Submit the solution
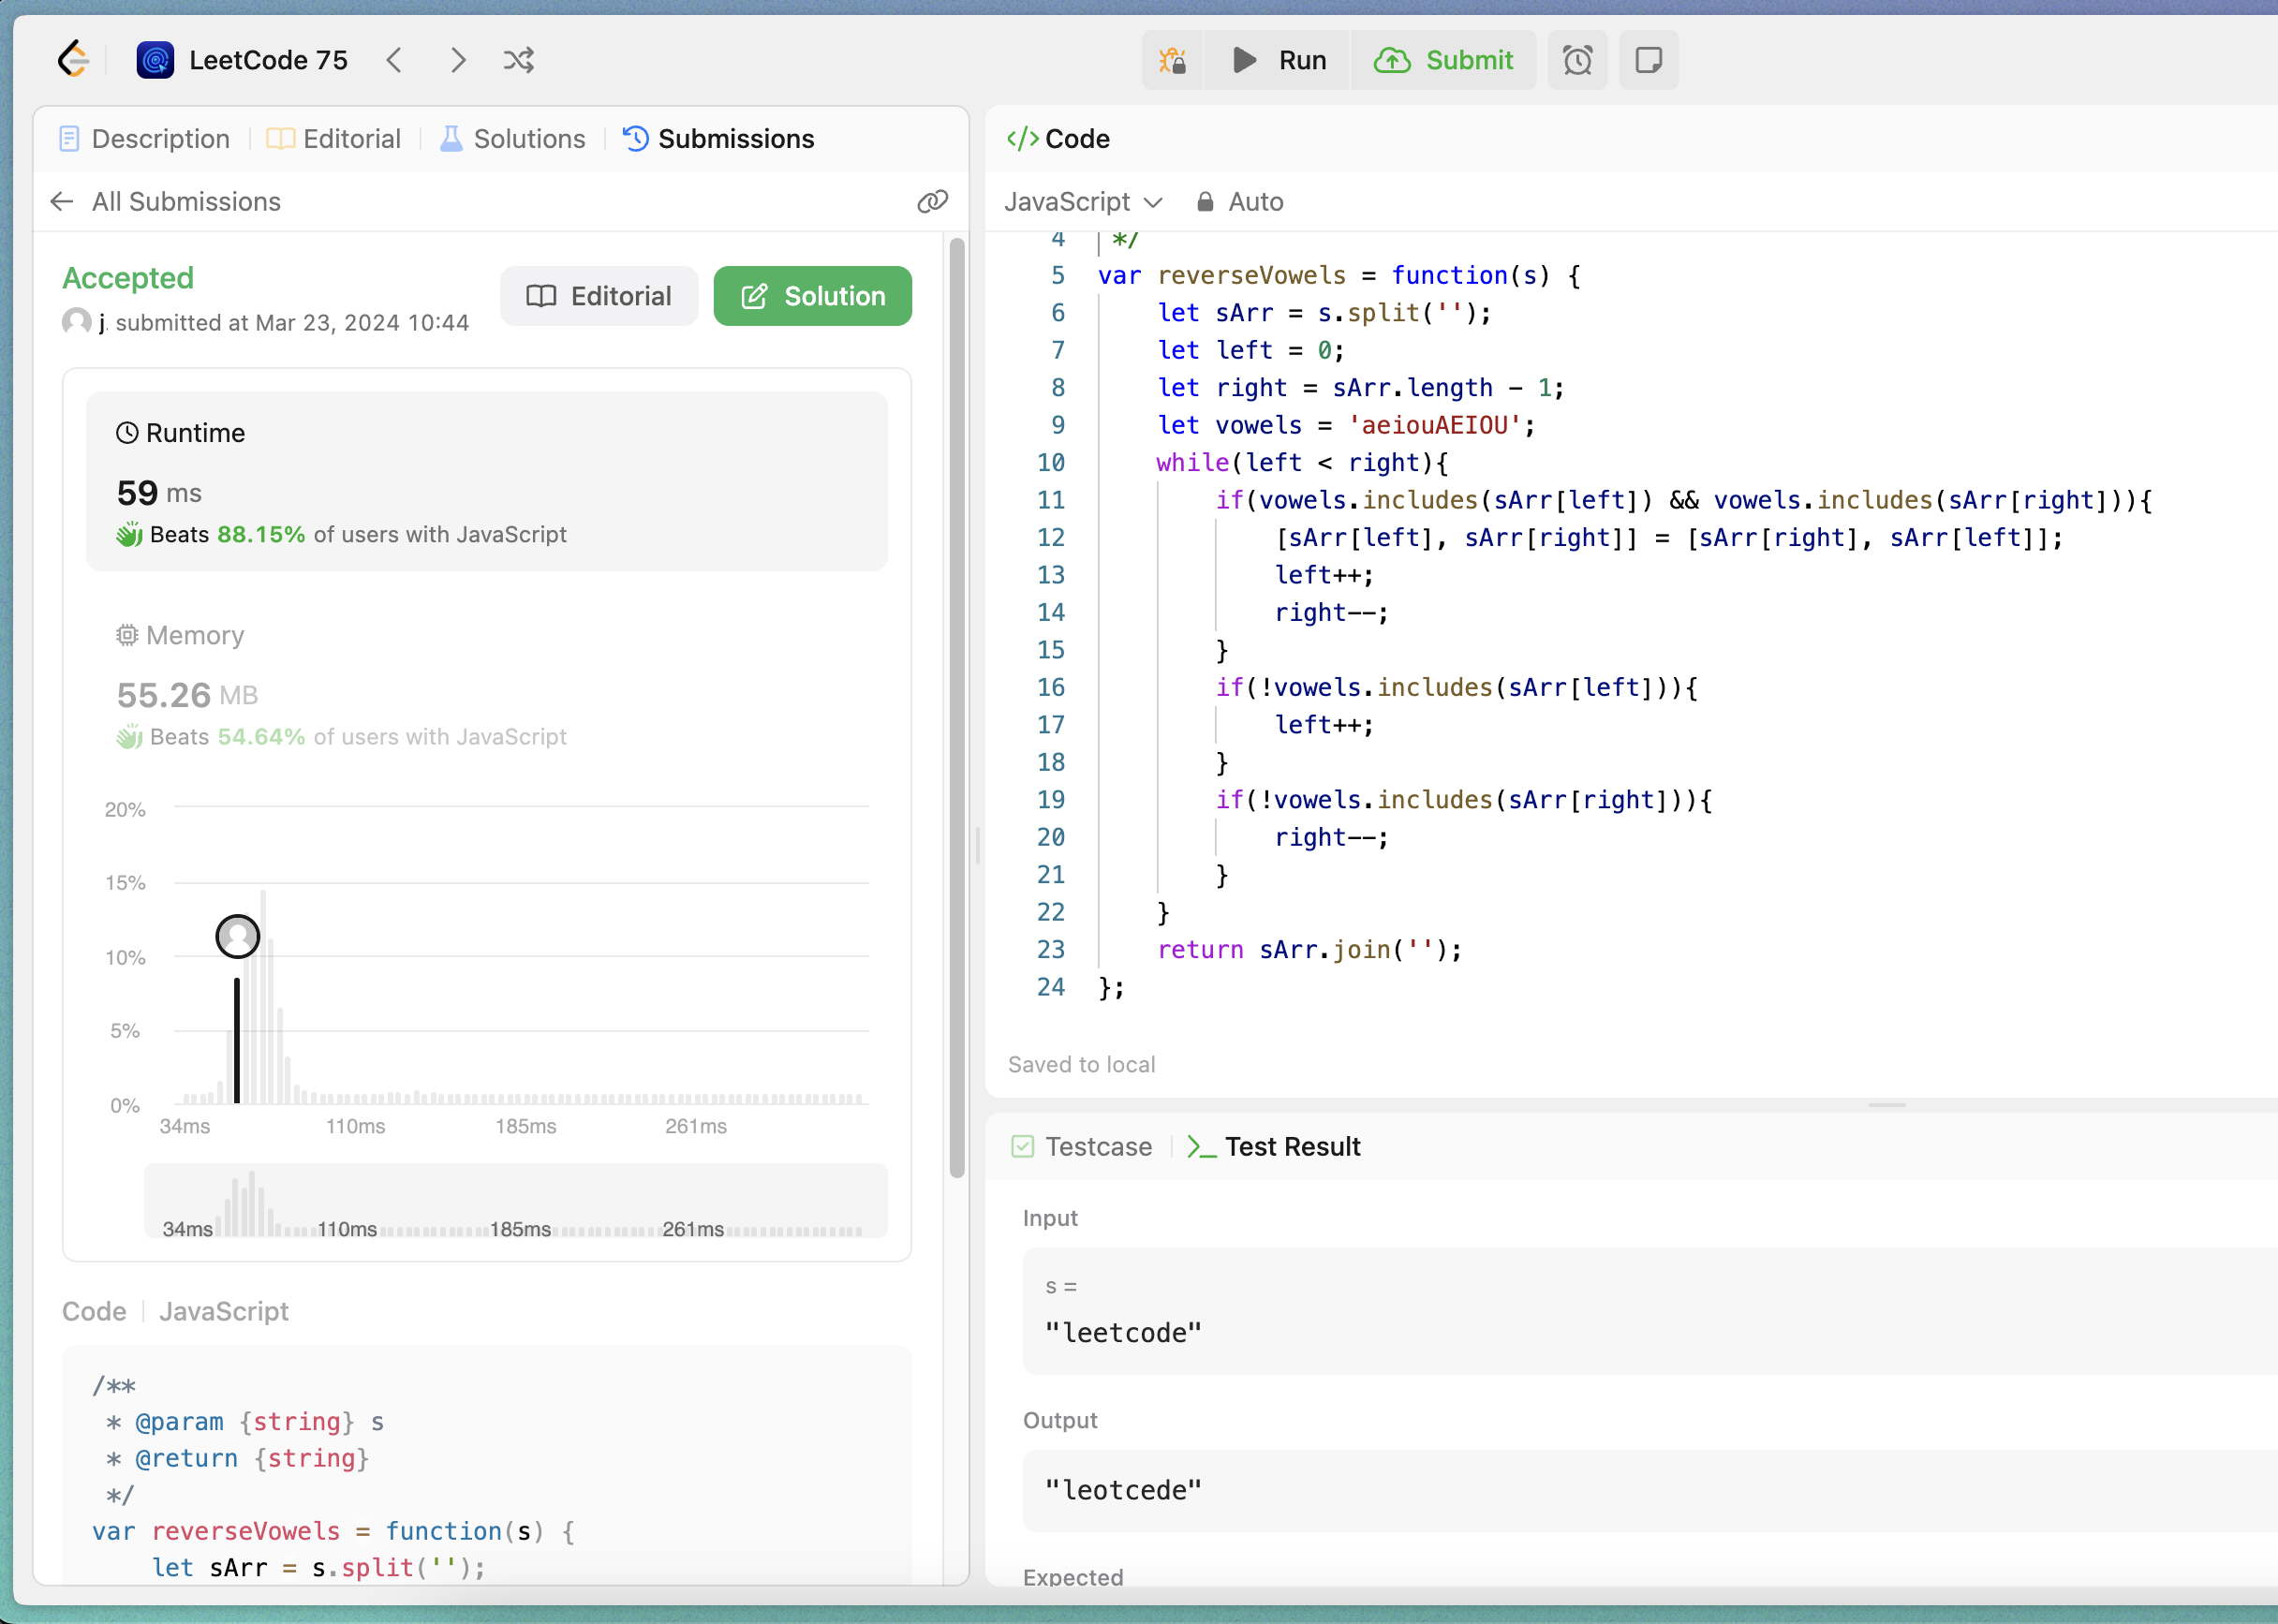 1443,61
